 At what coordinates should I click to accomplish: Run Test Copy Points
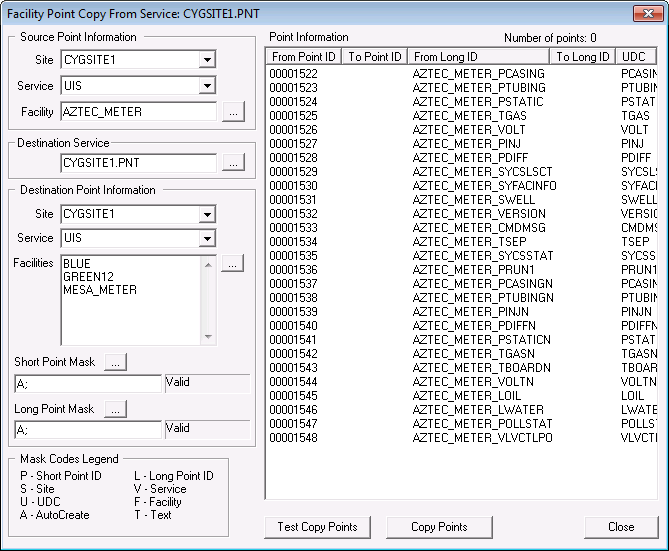point(317,527)
